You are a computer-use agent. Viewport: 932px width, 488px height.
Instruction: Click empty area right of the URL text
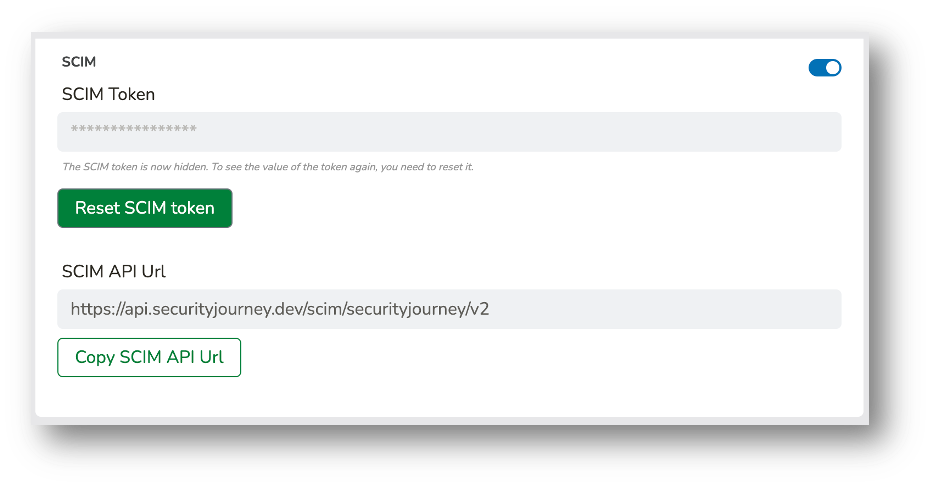pos(666,309)
